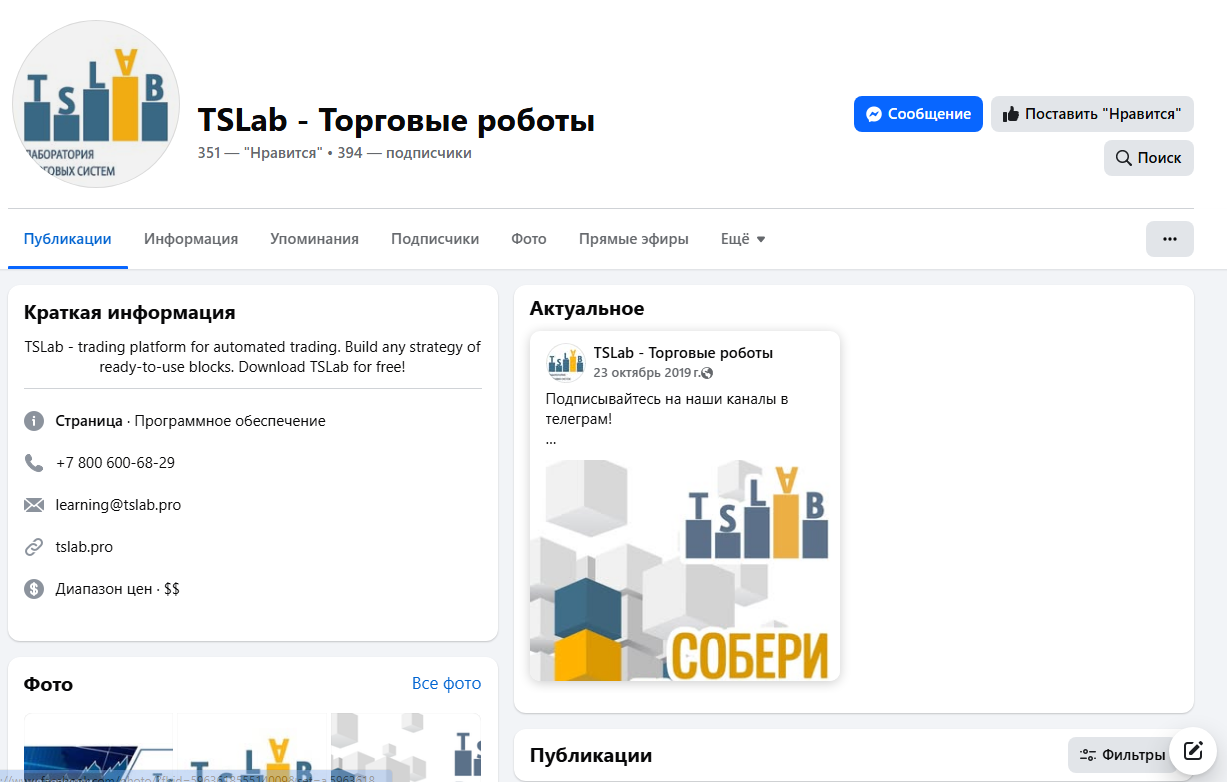Go to the Подписчики tab

435,239
